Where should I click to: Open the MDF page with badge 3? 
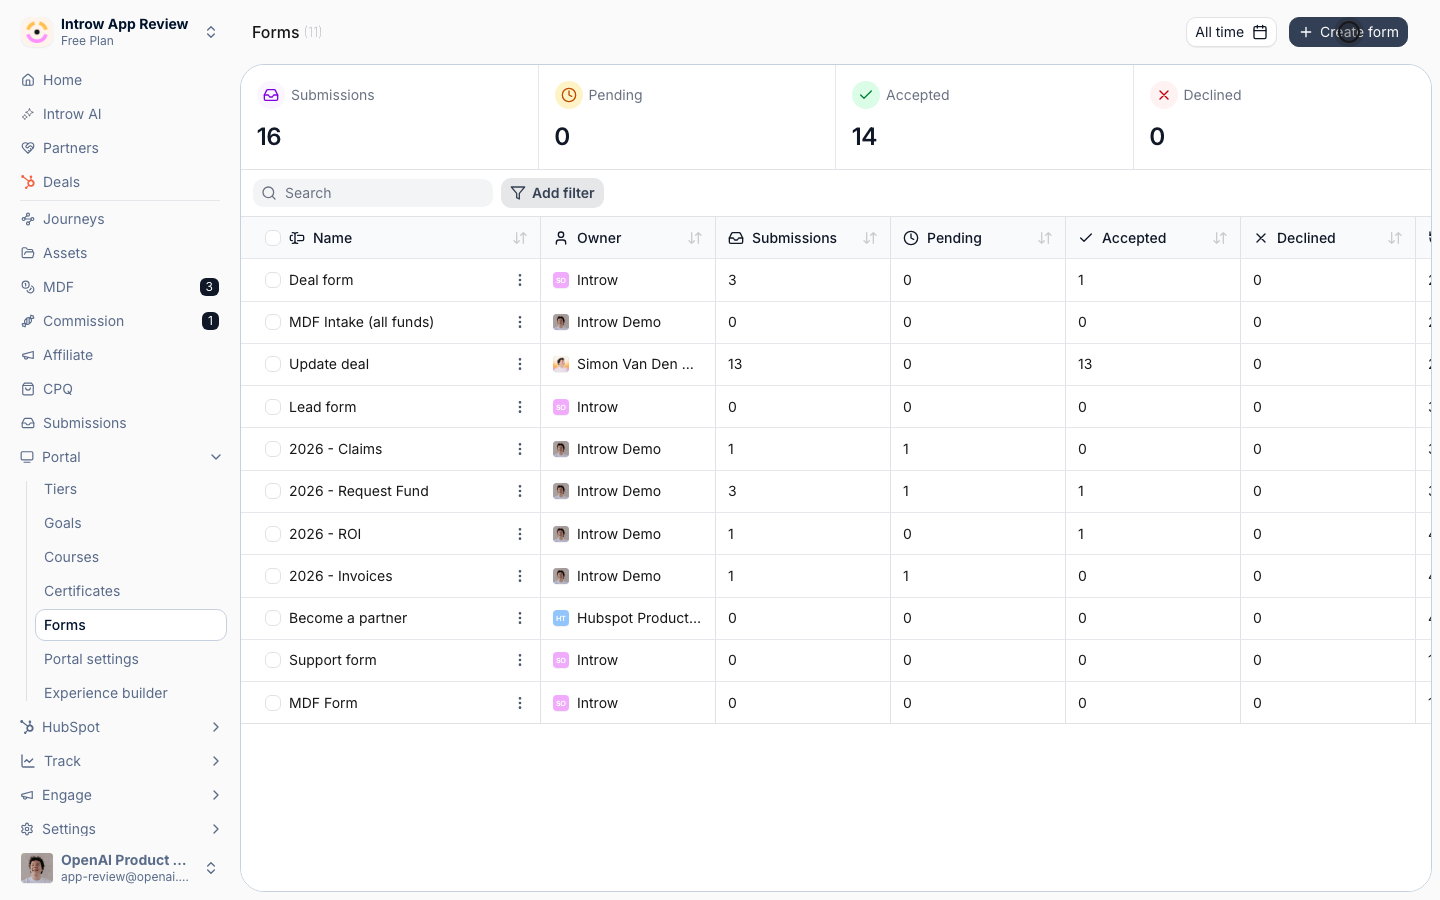point(120,287)
